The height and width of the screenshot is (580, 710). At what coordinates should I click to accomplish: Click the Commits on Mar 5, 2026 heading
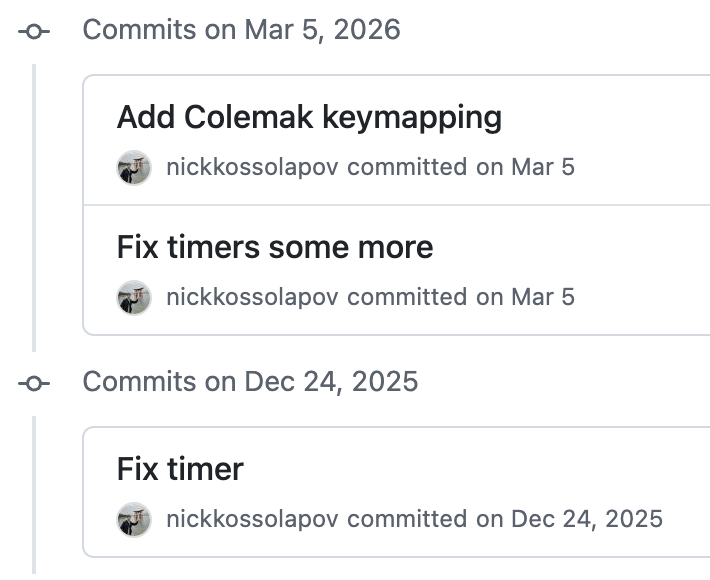coord(241,30)
